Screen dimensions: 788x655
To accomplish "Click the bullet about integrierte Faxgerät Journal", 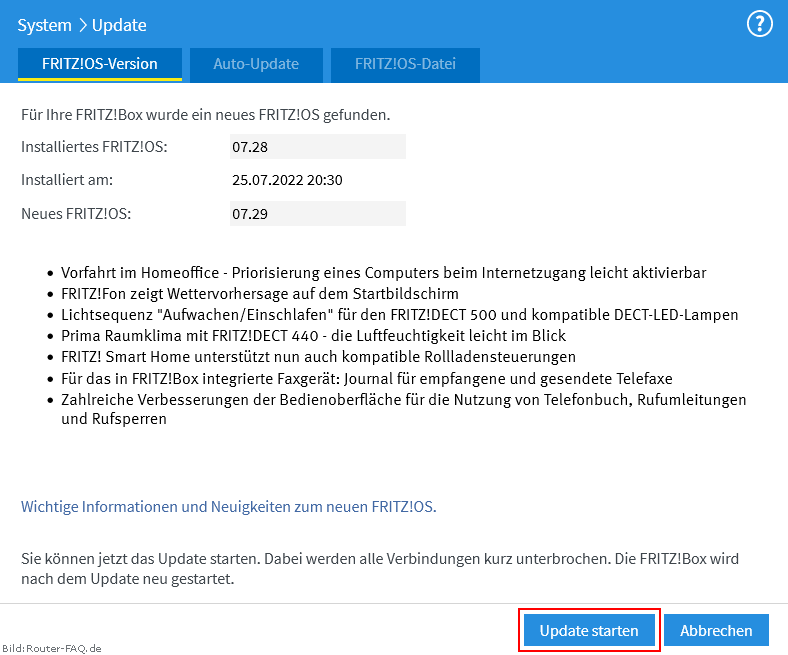I will click(x=367, y=379).
